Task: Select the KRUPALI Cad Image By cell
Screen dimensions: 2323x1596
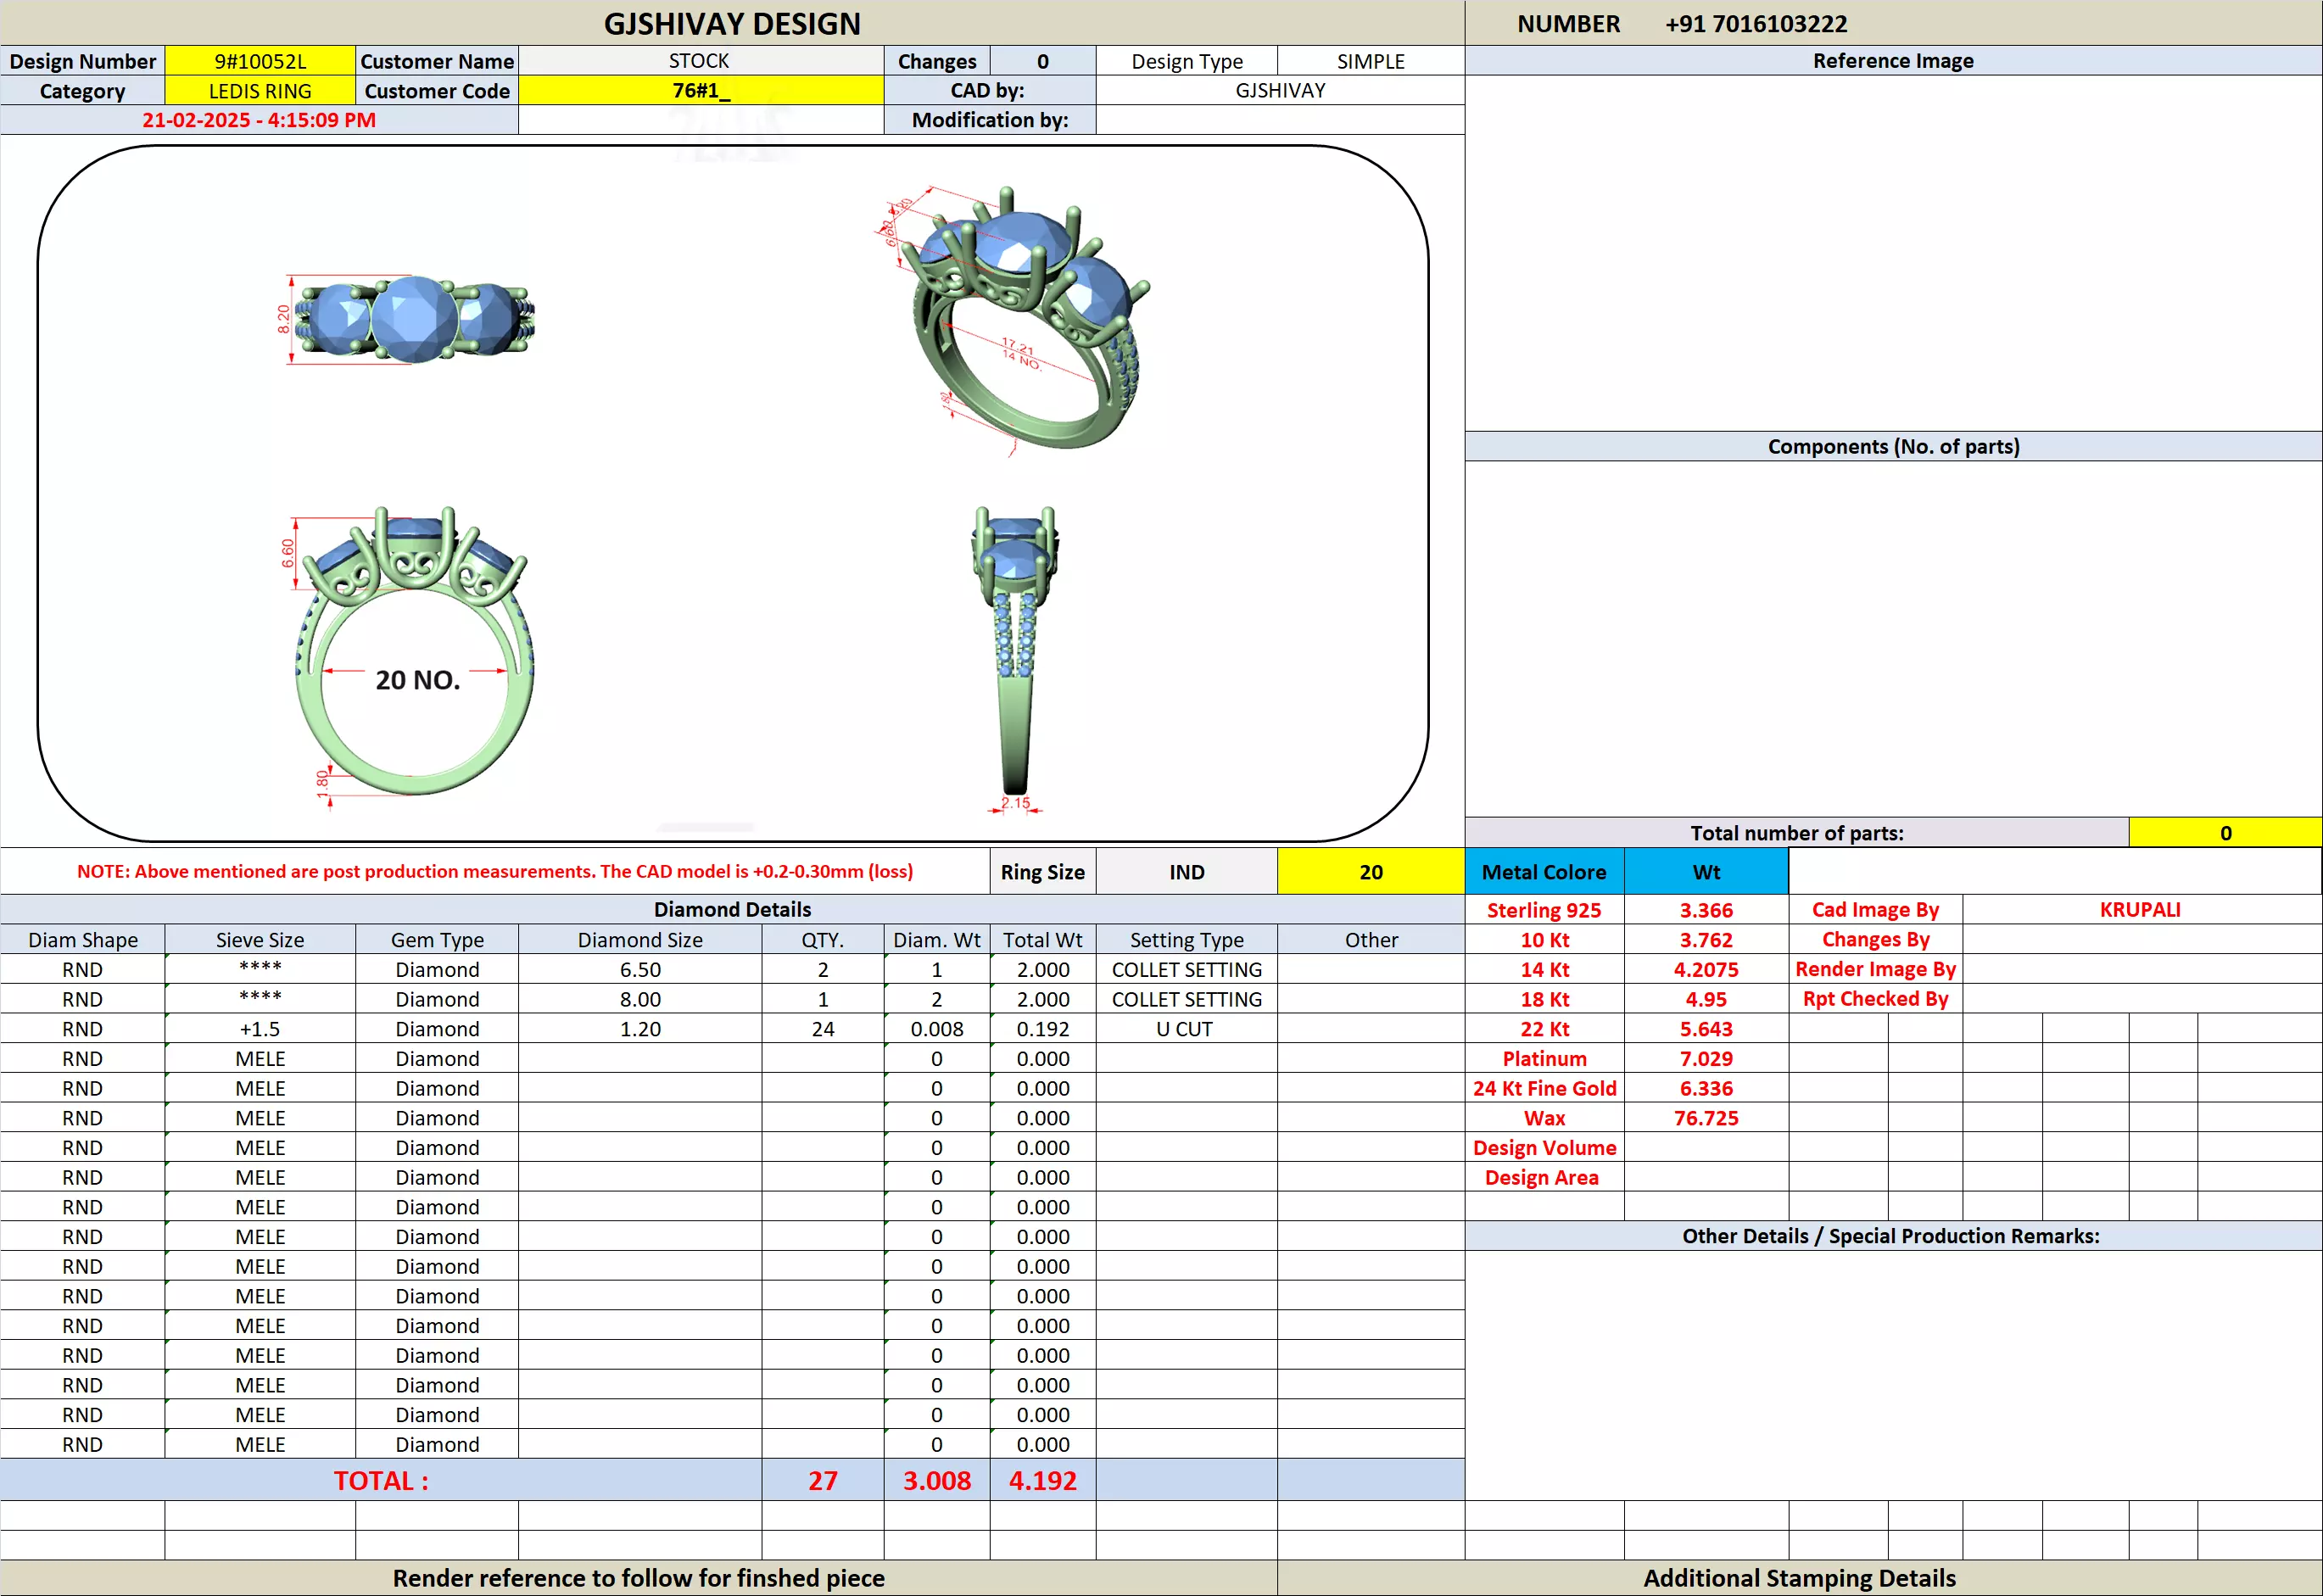Action: click(x=2140, y=910)
